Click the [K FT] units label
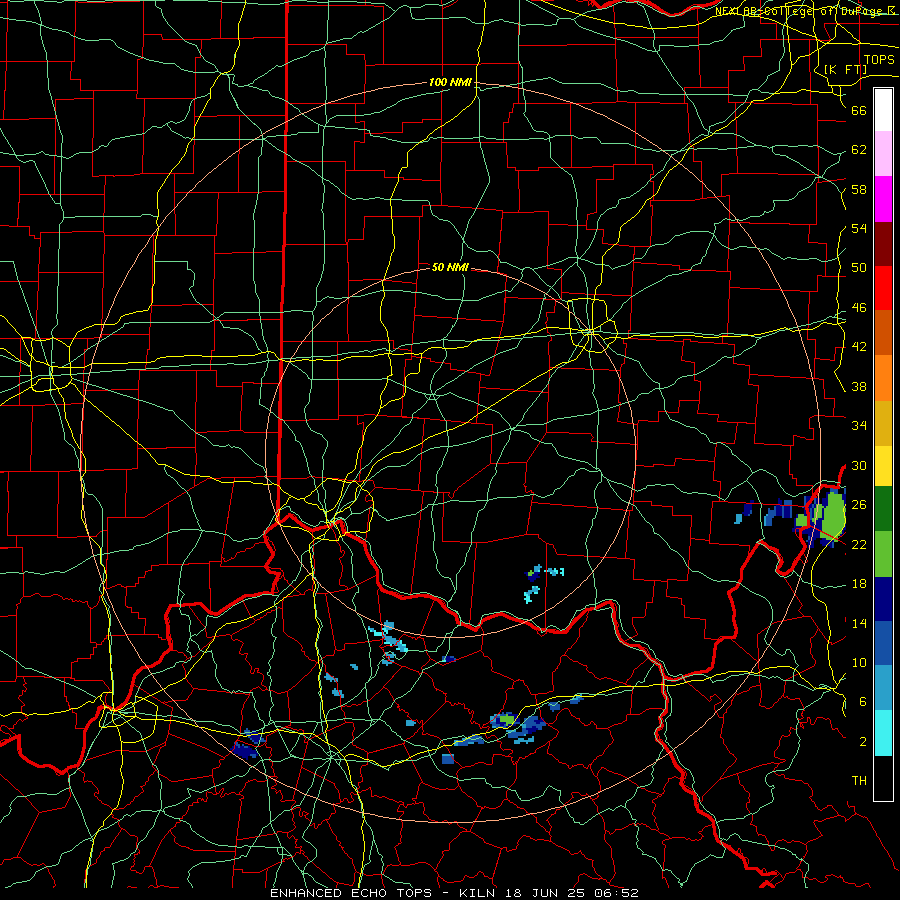 tap(845, 69)
